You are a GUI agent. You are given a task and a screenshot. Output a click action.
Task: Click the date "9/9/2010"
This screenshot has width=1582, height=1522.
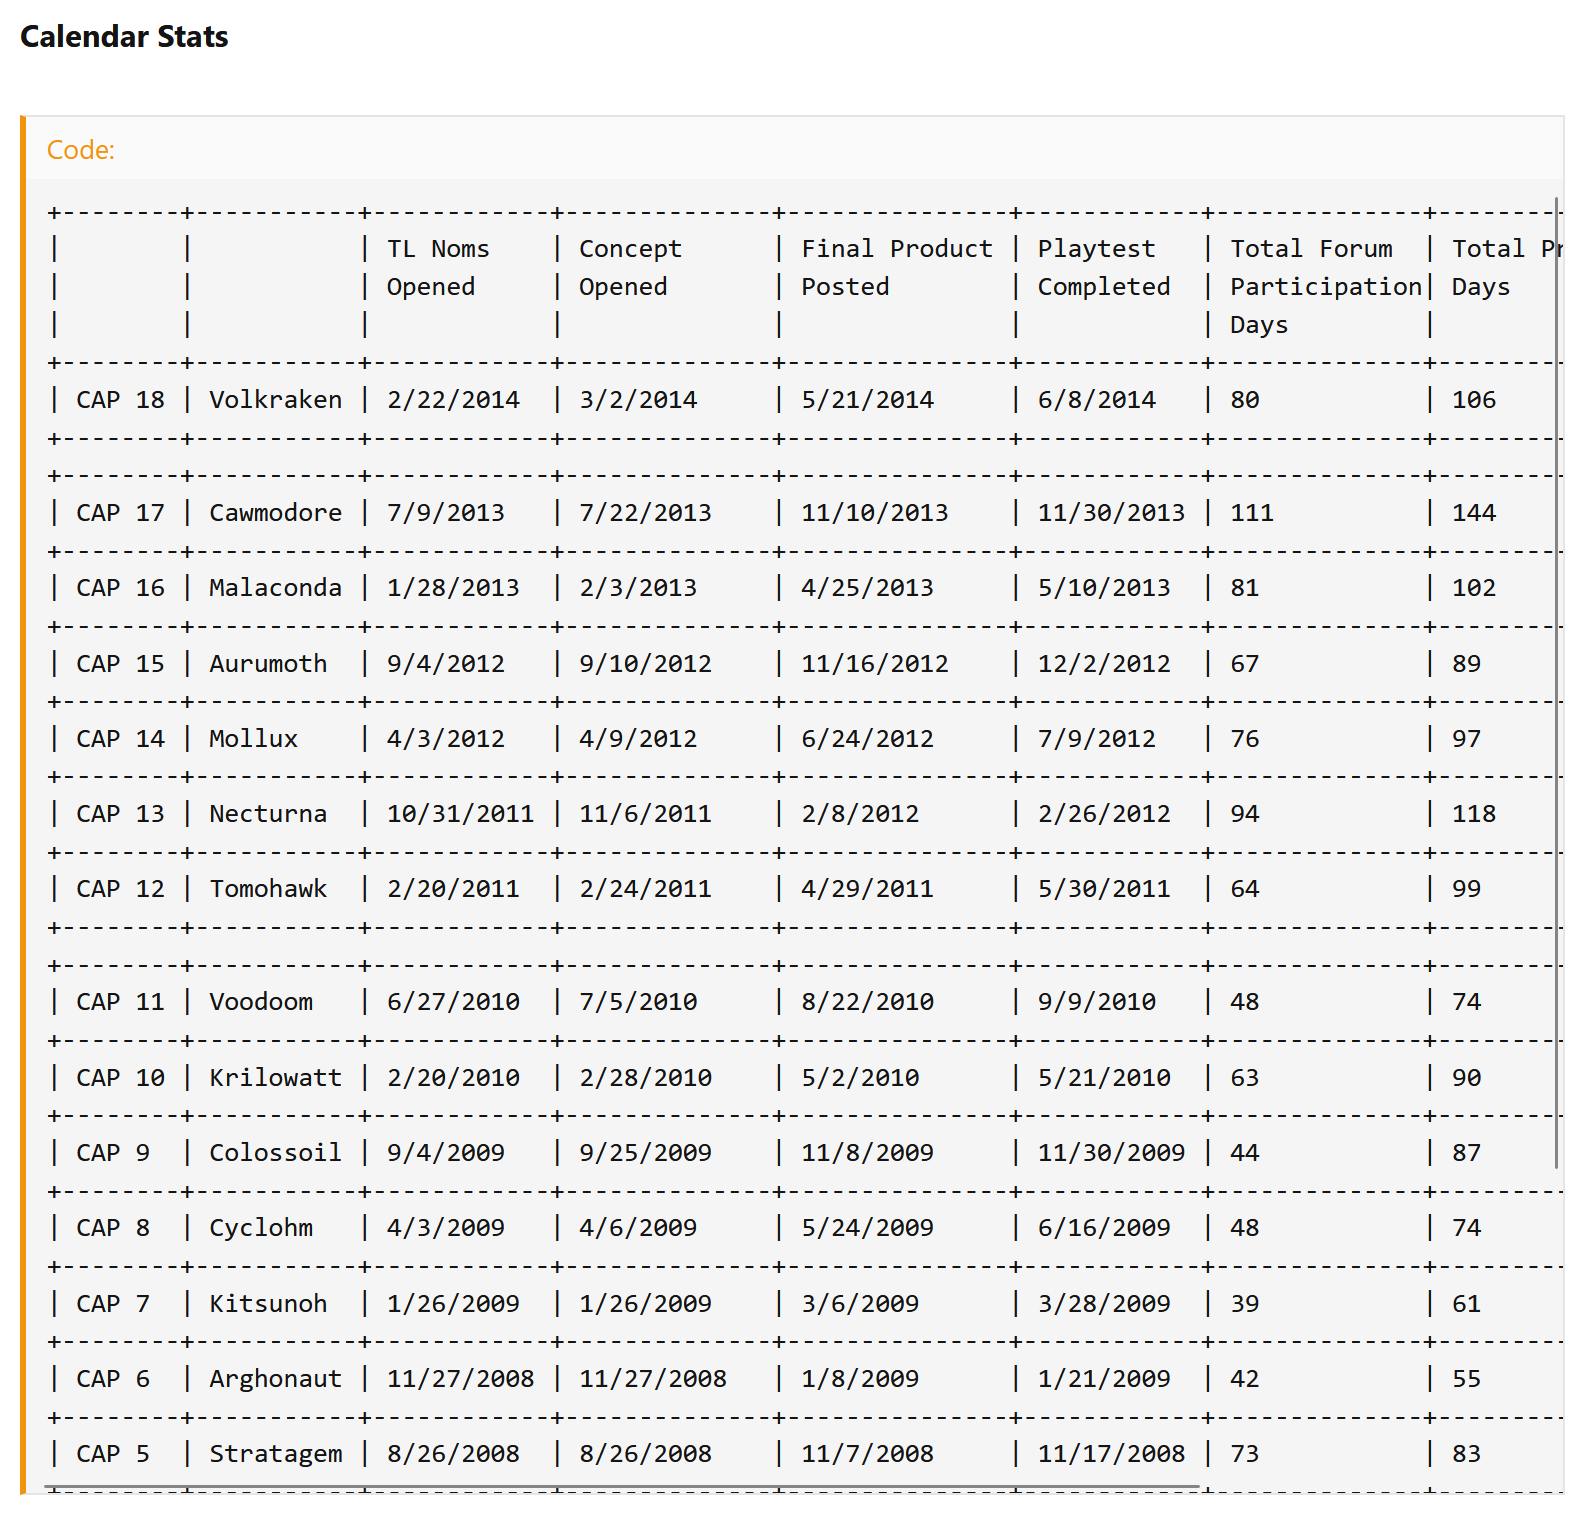pos(1096,1002)
